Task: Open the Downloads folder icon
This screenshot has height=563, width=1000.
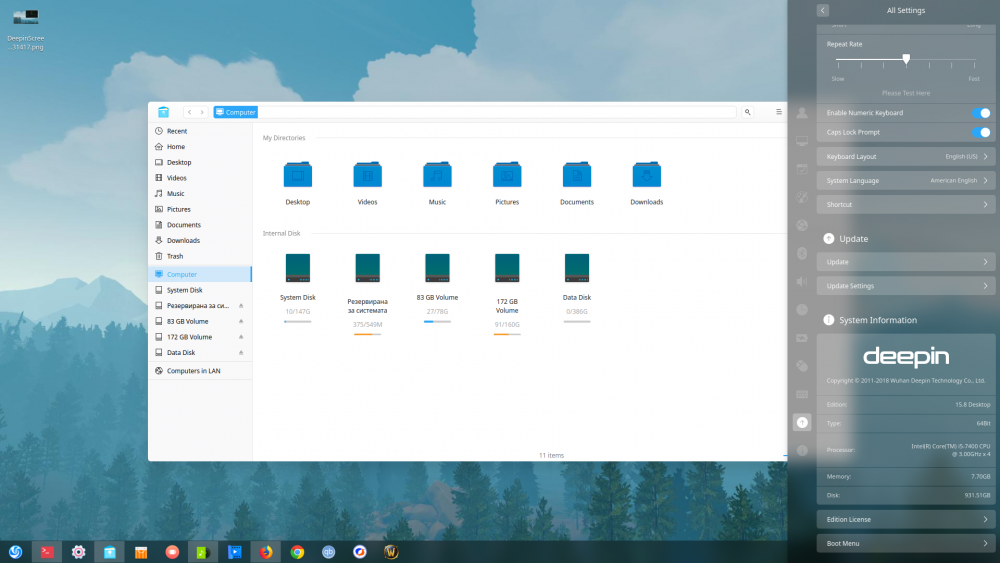Action: [647, 175]
